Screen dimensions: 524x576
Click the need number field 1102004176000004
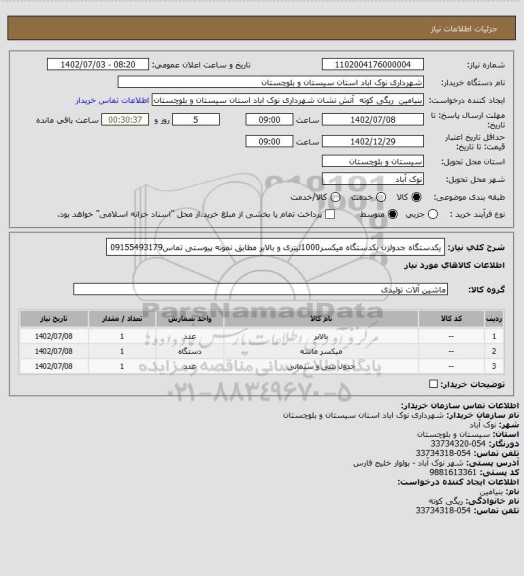(373, 64)
